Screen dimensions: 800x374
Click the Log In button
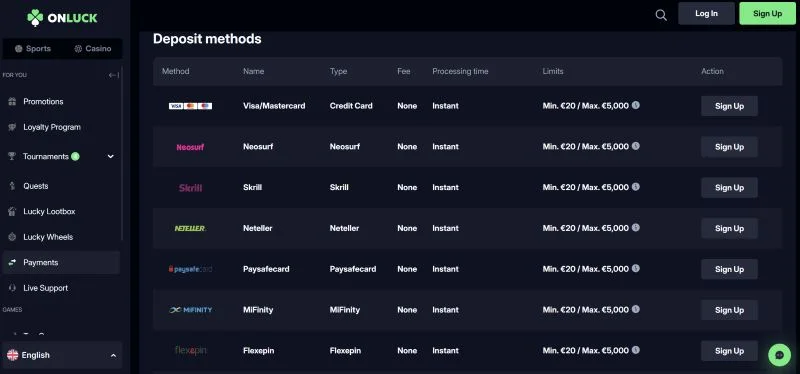pos(706,14)
